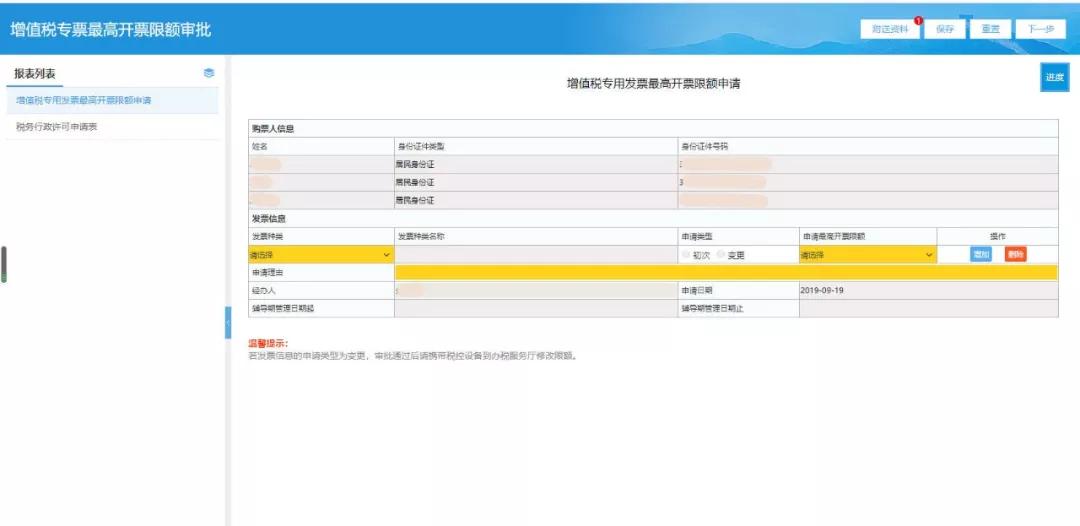Click the 附送资料 button
The height and width of the screenshot is (526, 1080).
click(890, 30)
